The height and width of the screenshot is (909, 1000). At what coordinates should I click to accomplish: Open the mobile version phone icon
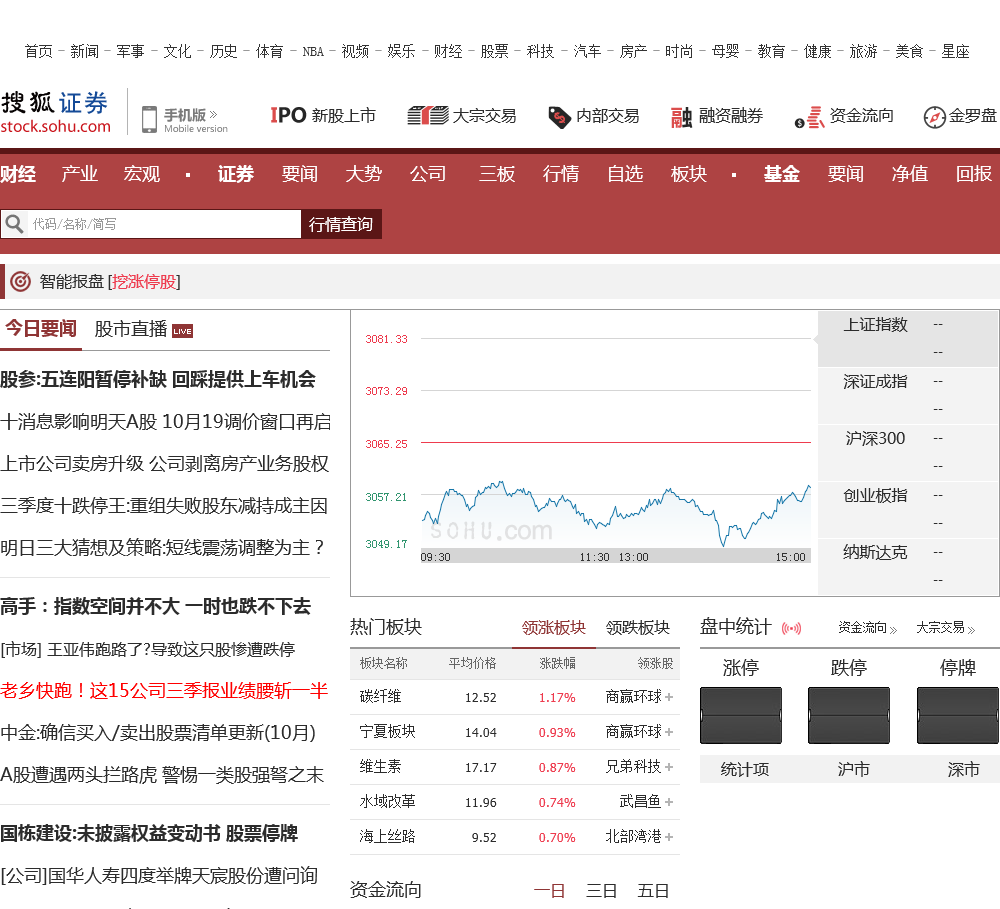pyautogui.click(x=149, y=119)
